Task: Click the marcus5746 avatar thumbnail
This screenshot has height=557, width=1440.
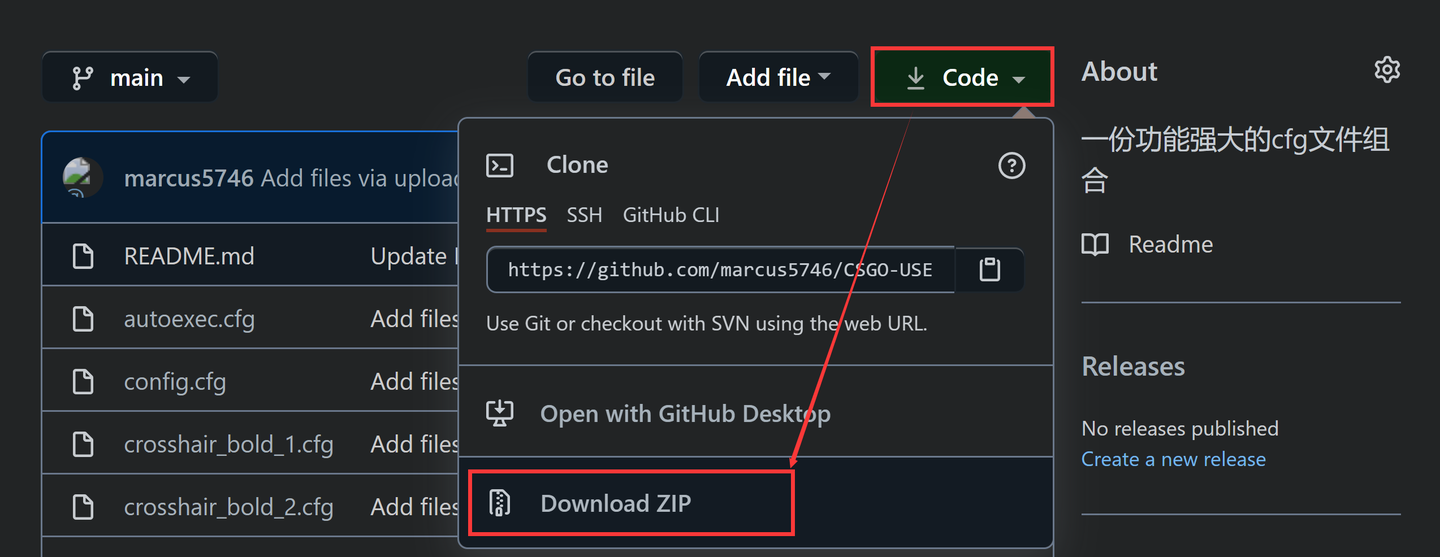Action: (x=83, y=178)
